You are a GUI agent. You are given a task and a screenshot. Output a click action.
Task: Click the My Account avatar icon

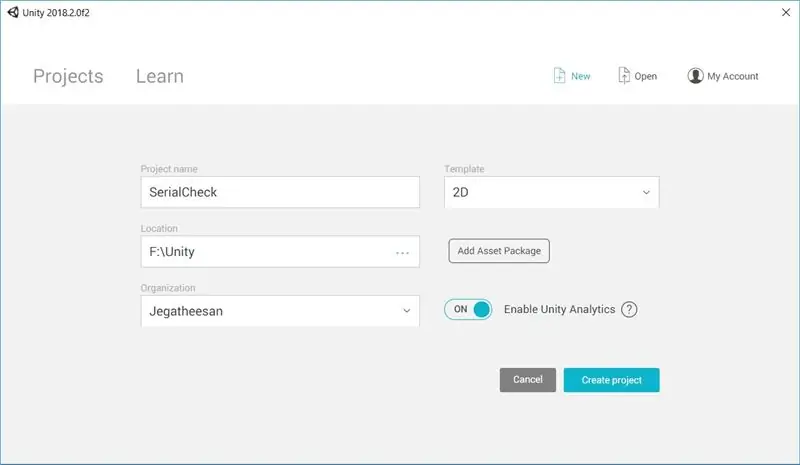click(695, 76)
